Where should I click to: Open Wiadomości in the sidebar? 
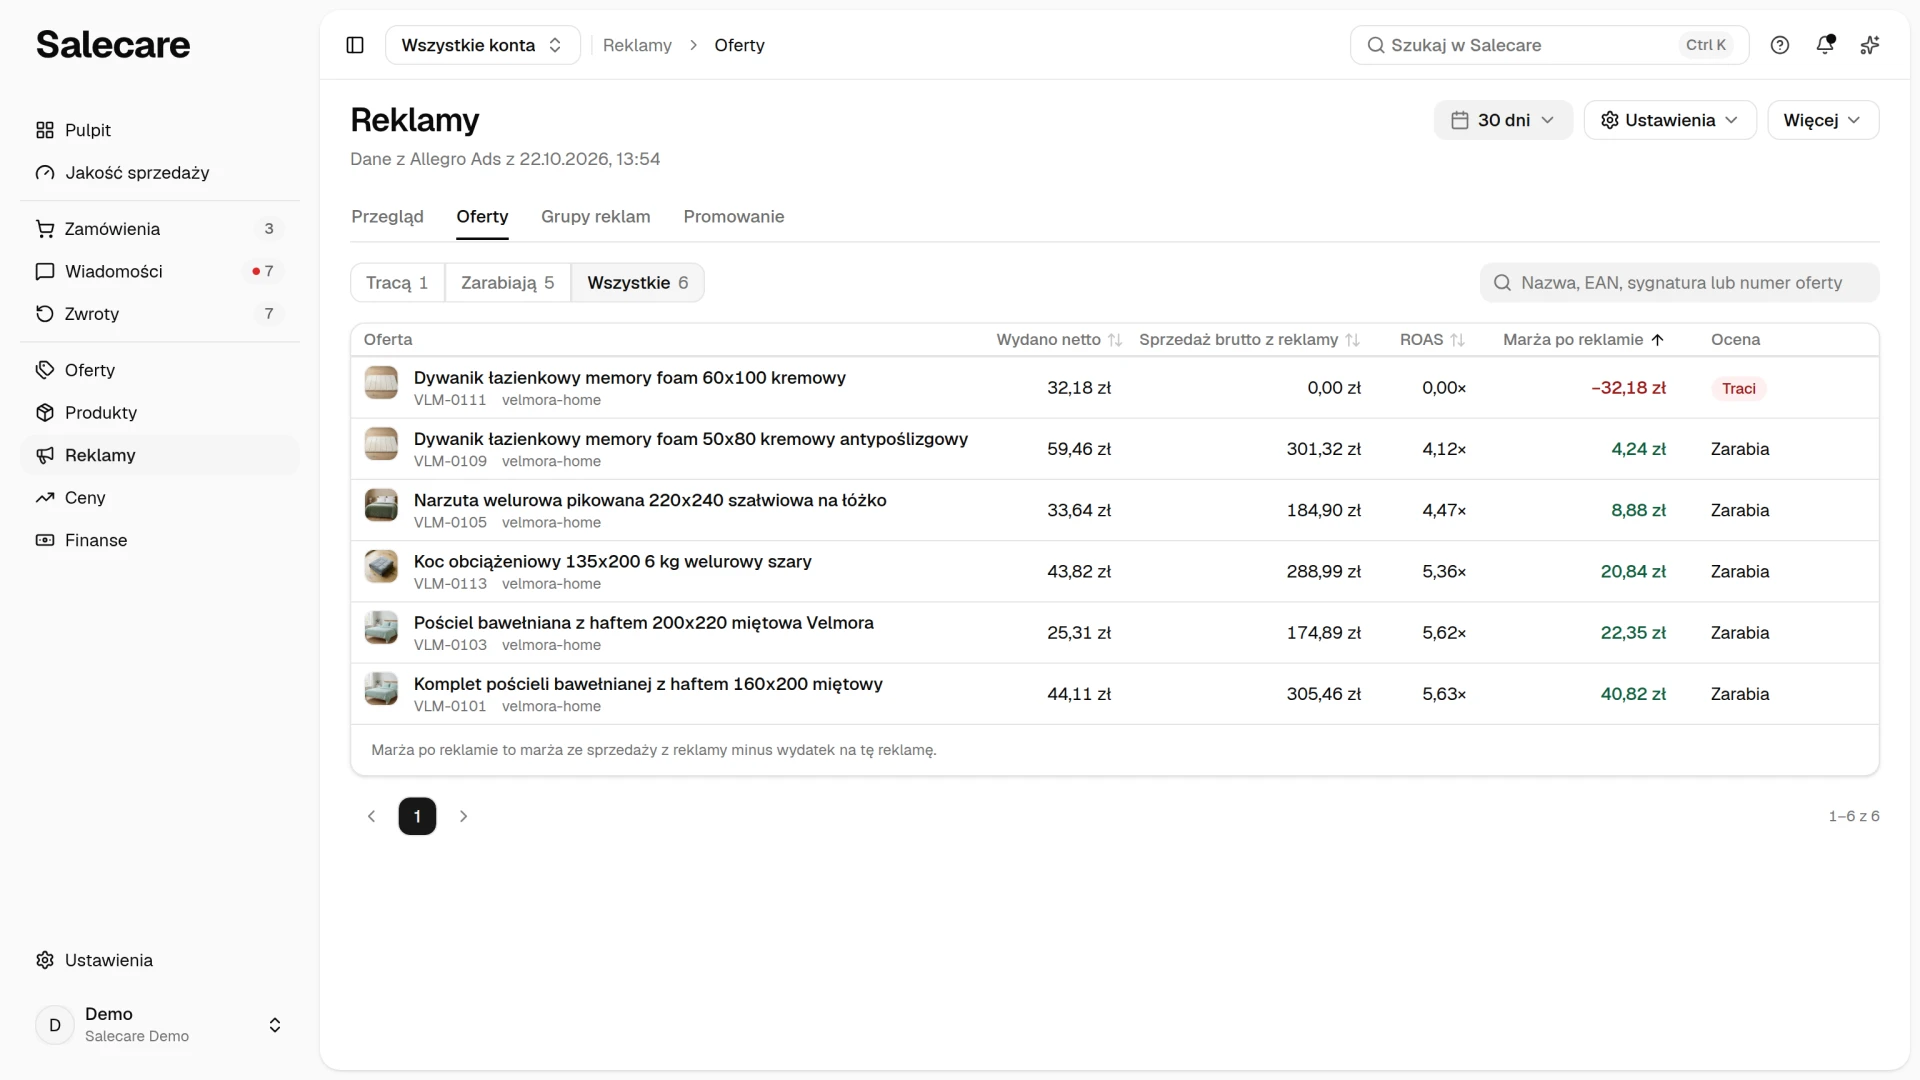point(160,271)
